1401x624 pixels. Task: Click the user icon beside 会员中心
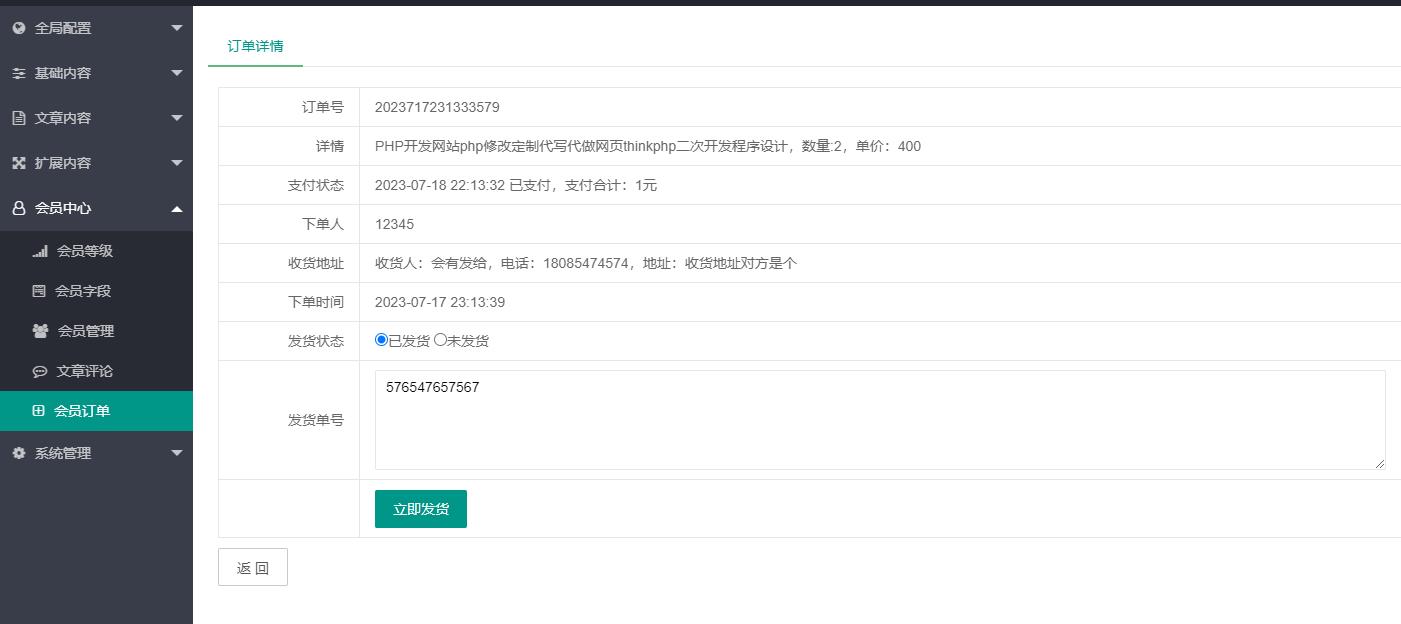click(18, 208)
